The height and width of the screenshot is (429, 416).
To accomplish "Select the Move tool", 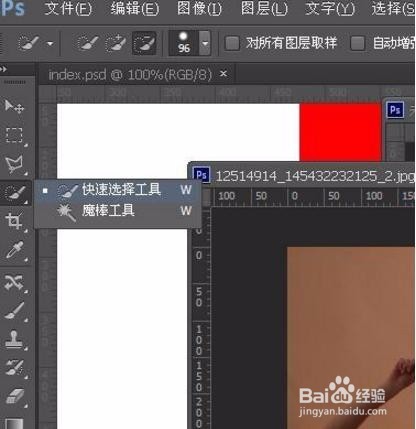I will pyautogui.click(x=14, y=107).
